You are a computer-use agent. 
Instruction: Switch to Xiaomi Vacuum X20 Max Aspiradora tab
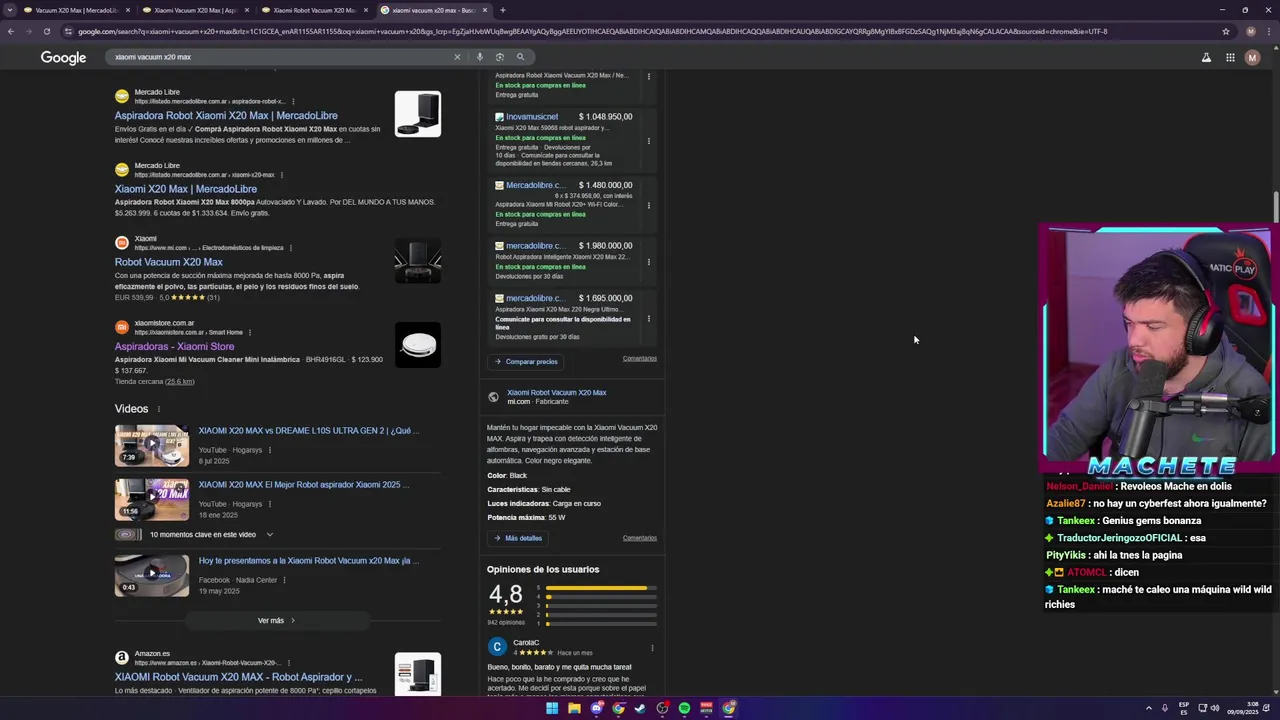[x=194, y=10]
